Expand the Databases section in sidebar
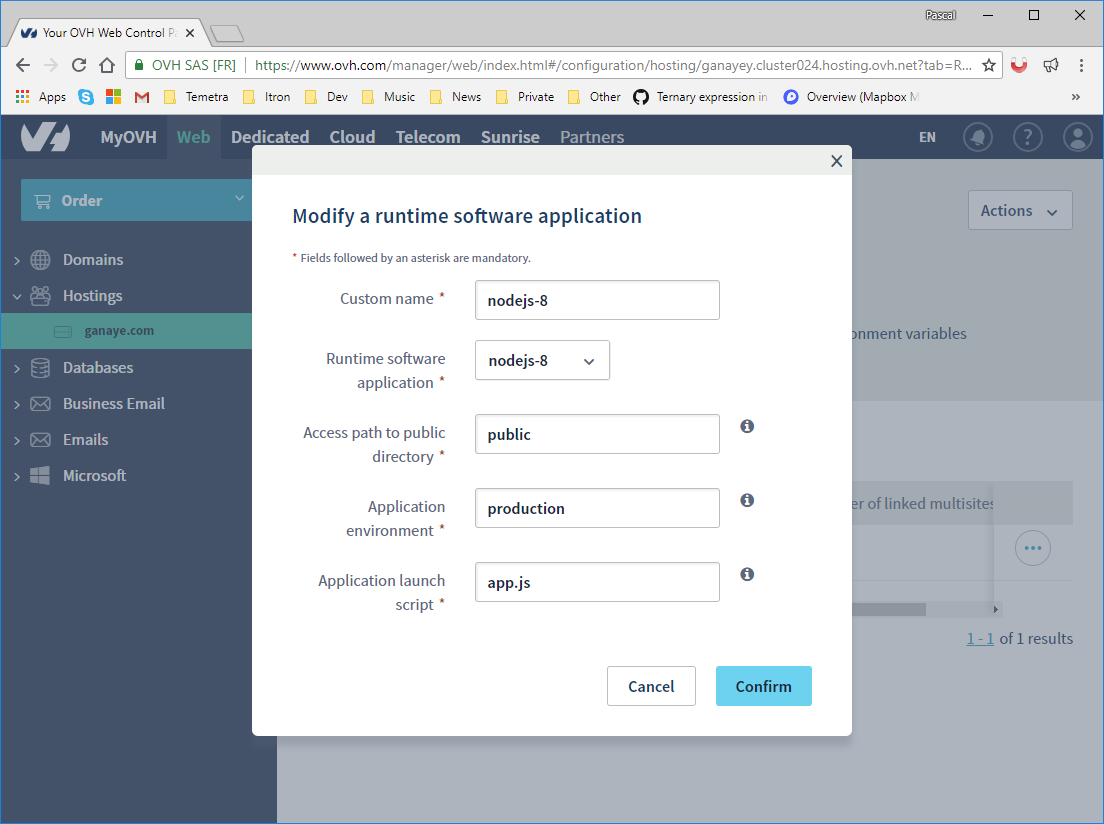Screen dimensions: 1104x824 click(17, 369)
